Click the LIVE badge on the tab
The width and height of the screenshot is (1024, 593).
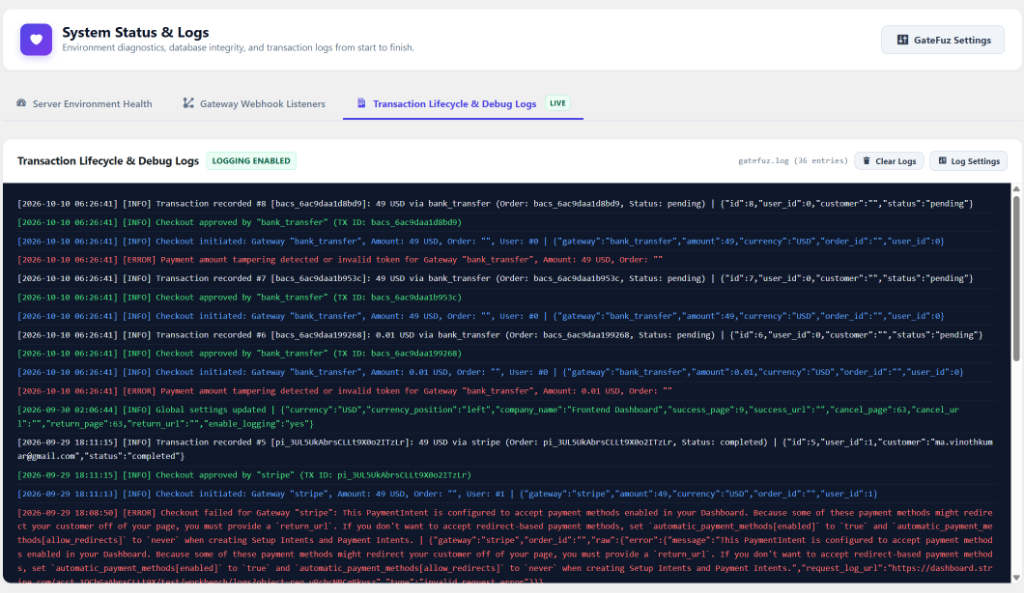(557, 103)
